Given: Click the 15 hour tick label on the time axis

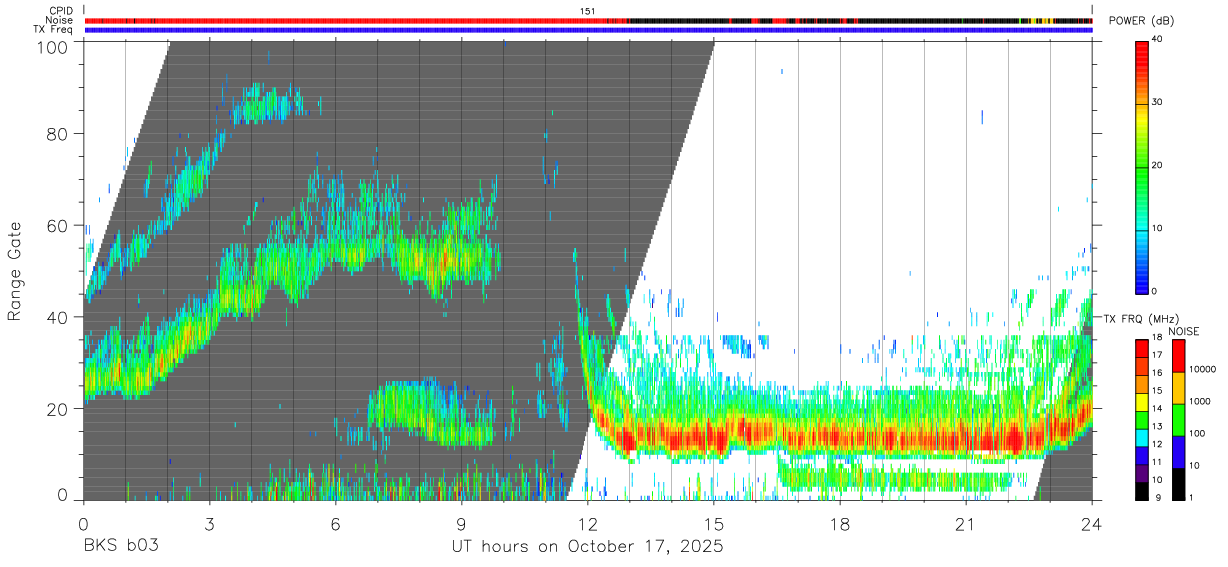Looking at the screenshot, I should 714,524.
